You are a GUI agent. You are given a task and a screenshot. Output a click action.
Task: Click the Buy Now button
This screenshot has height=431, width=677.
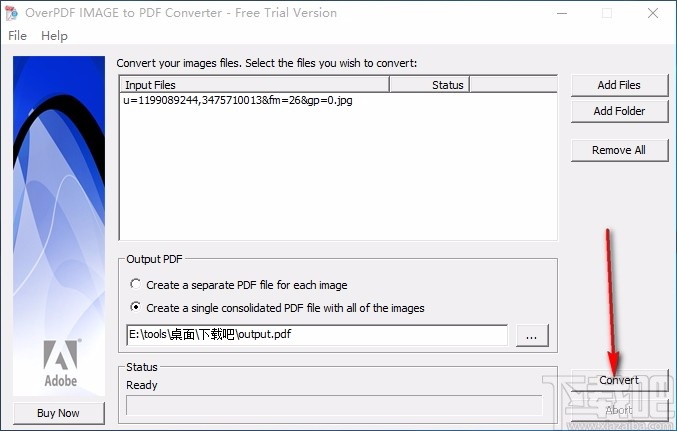click(x=58, y=413)
